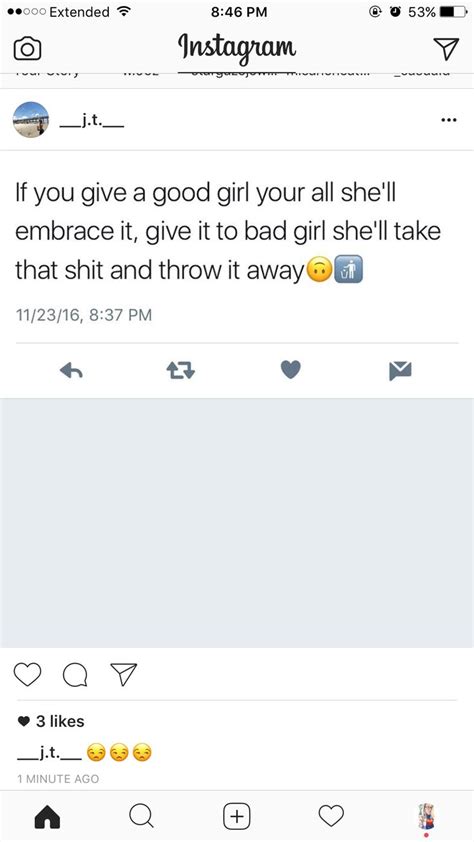Open own profile tab avatar

point(426,817)
